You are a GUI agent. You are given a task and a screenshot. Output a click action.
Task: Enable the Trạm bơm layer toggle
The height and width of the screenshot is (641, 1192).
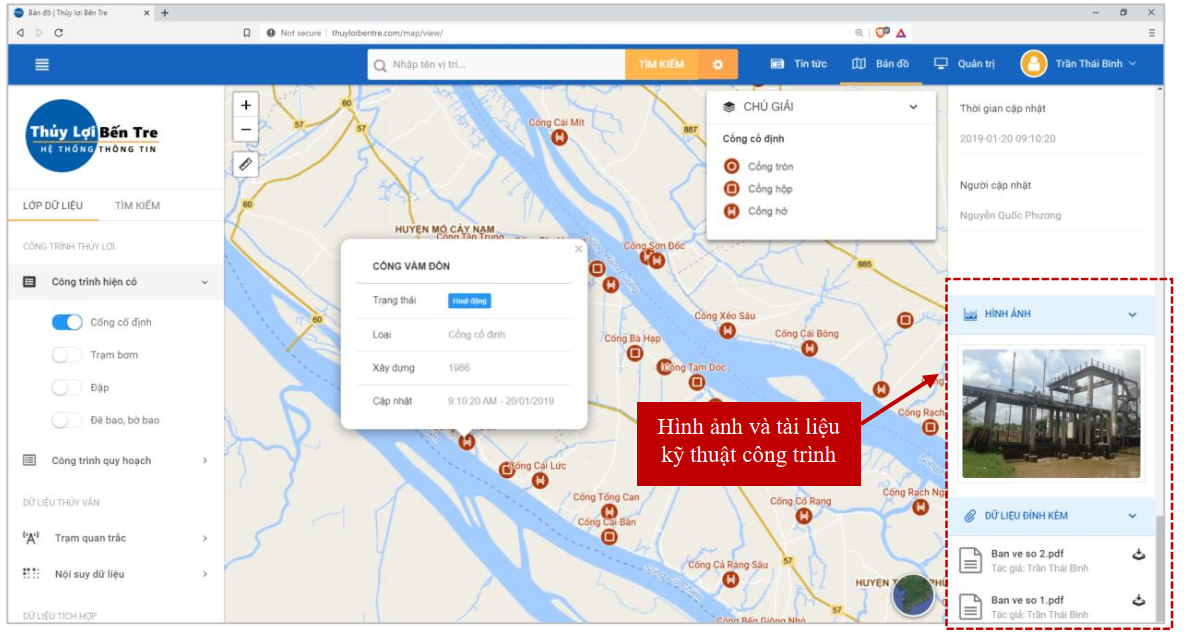pyautogui.click(x=67, y=355)
